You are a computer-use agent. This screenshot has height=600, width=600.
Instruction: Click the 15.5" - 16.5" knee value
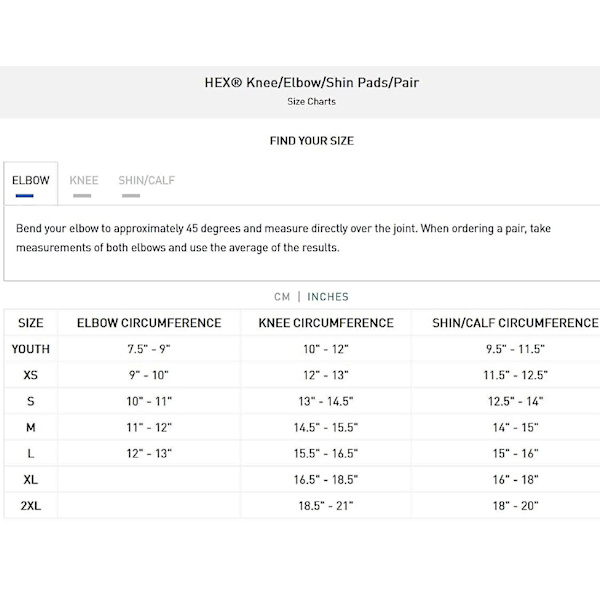326,453
